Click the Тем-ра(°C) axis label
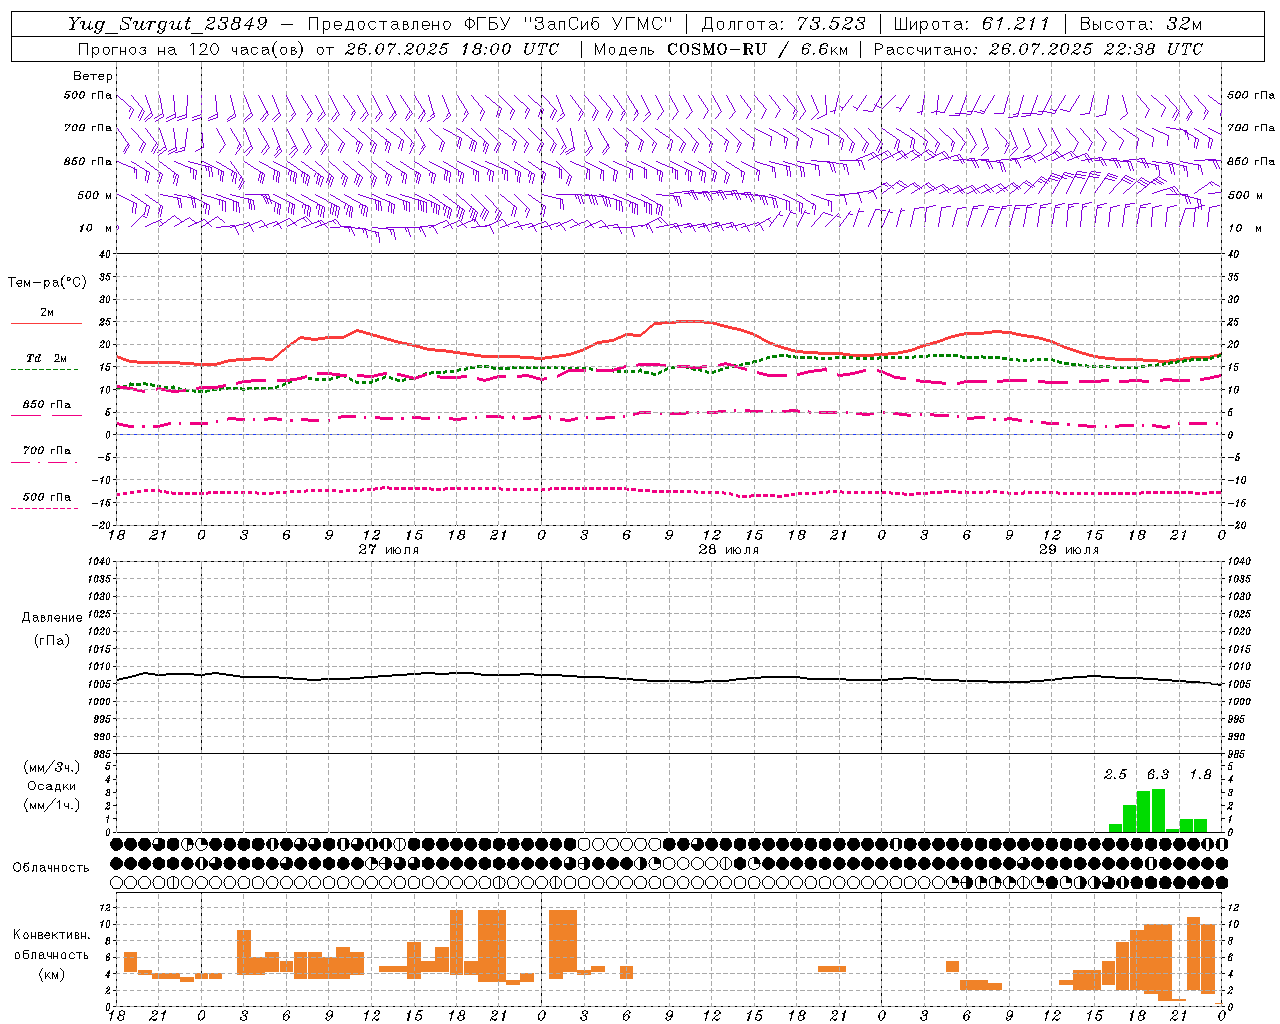This screenshot has height=1024, width=1280. (47, 283)
